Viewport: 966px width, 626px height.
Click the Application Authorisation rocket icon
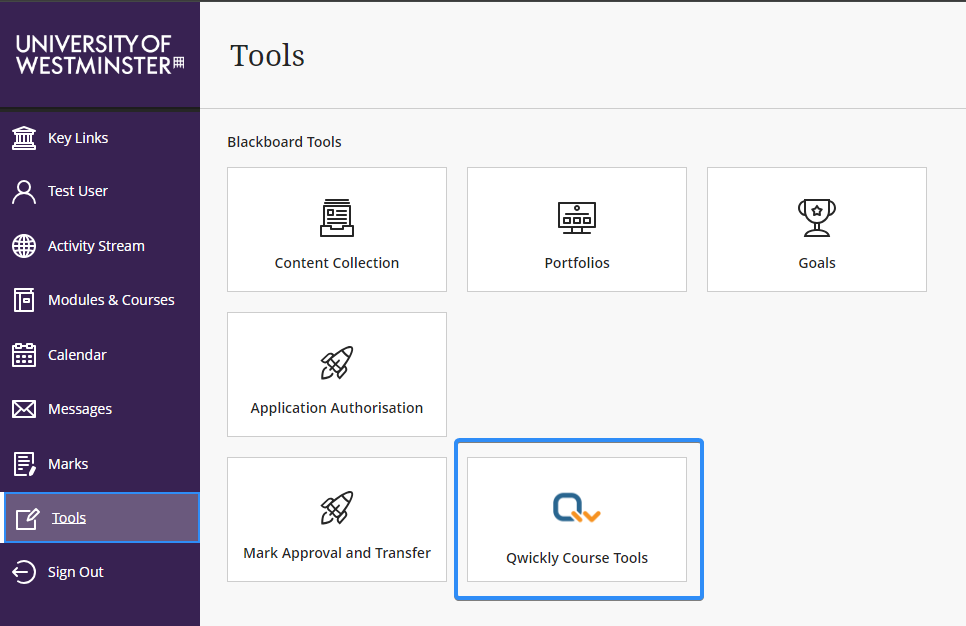337,362
